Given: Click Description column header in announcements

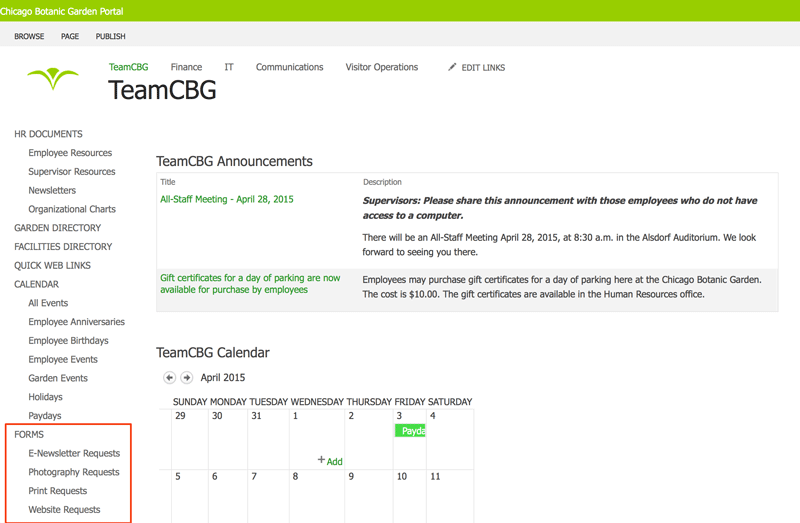Looking at the screenshot, I should pos(382,182).
